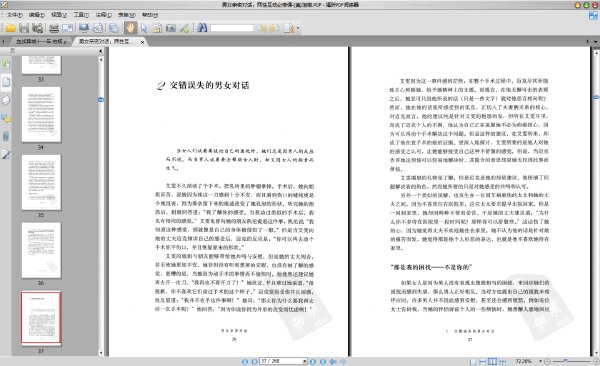
Task: Select the arrow text selection tool
Action: (x=144, y=28)
